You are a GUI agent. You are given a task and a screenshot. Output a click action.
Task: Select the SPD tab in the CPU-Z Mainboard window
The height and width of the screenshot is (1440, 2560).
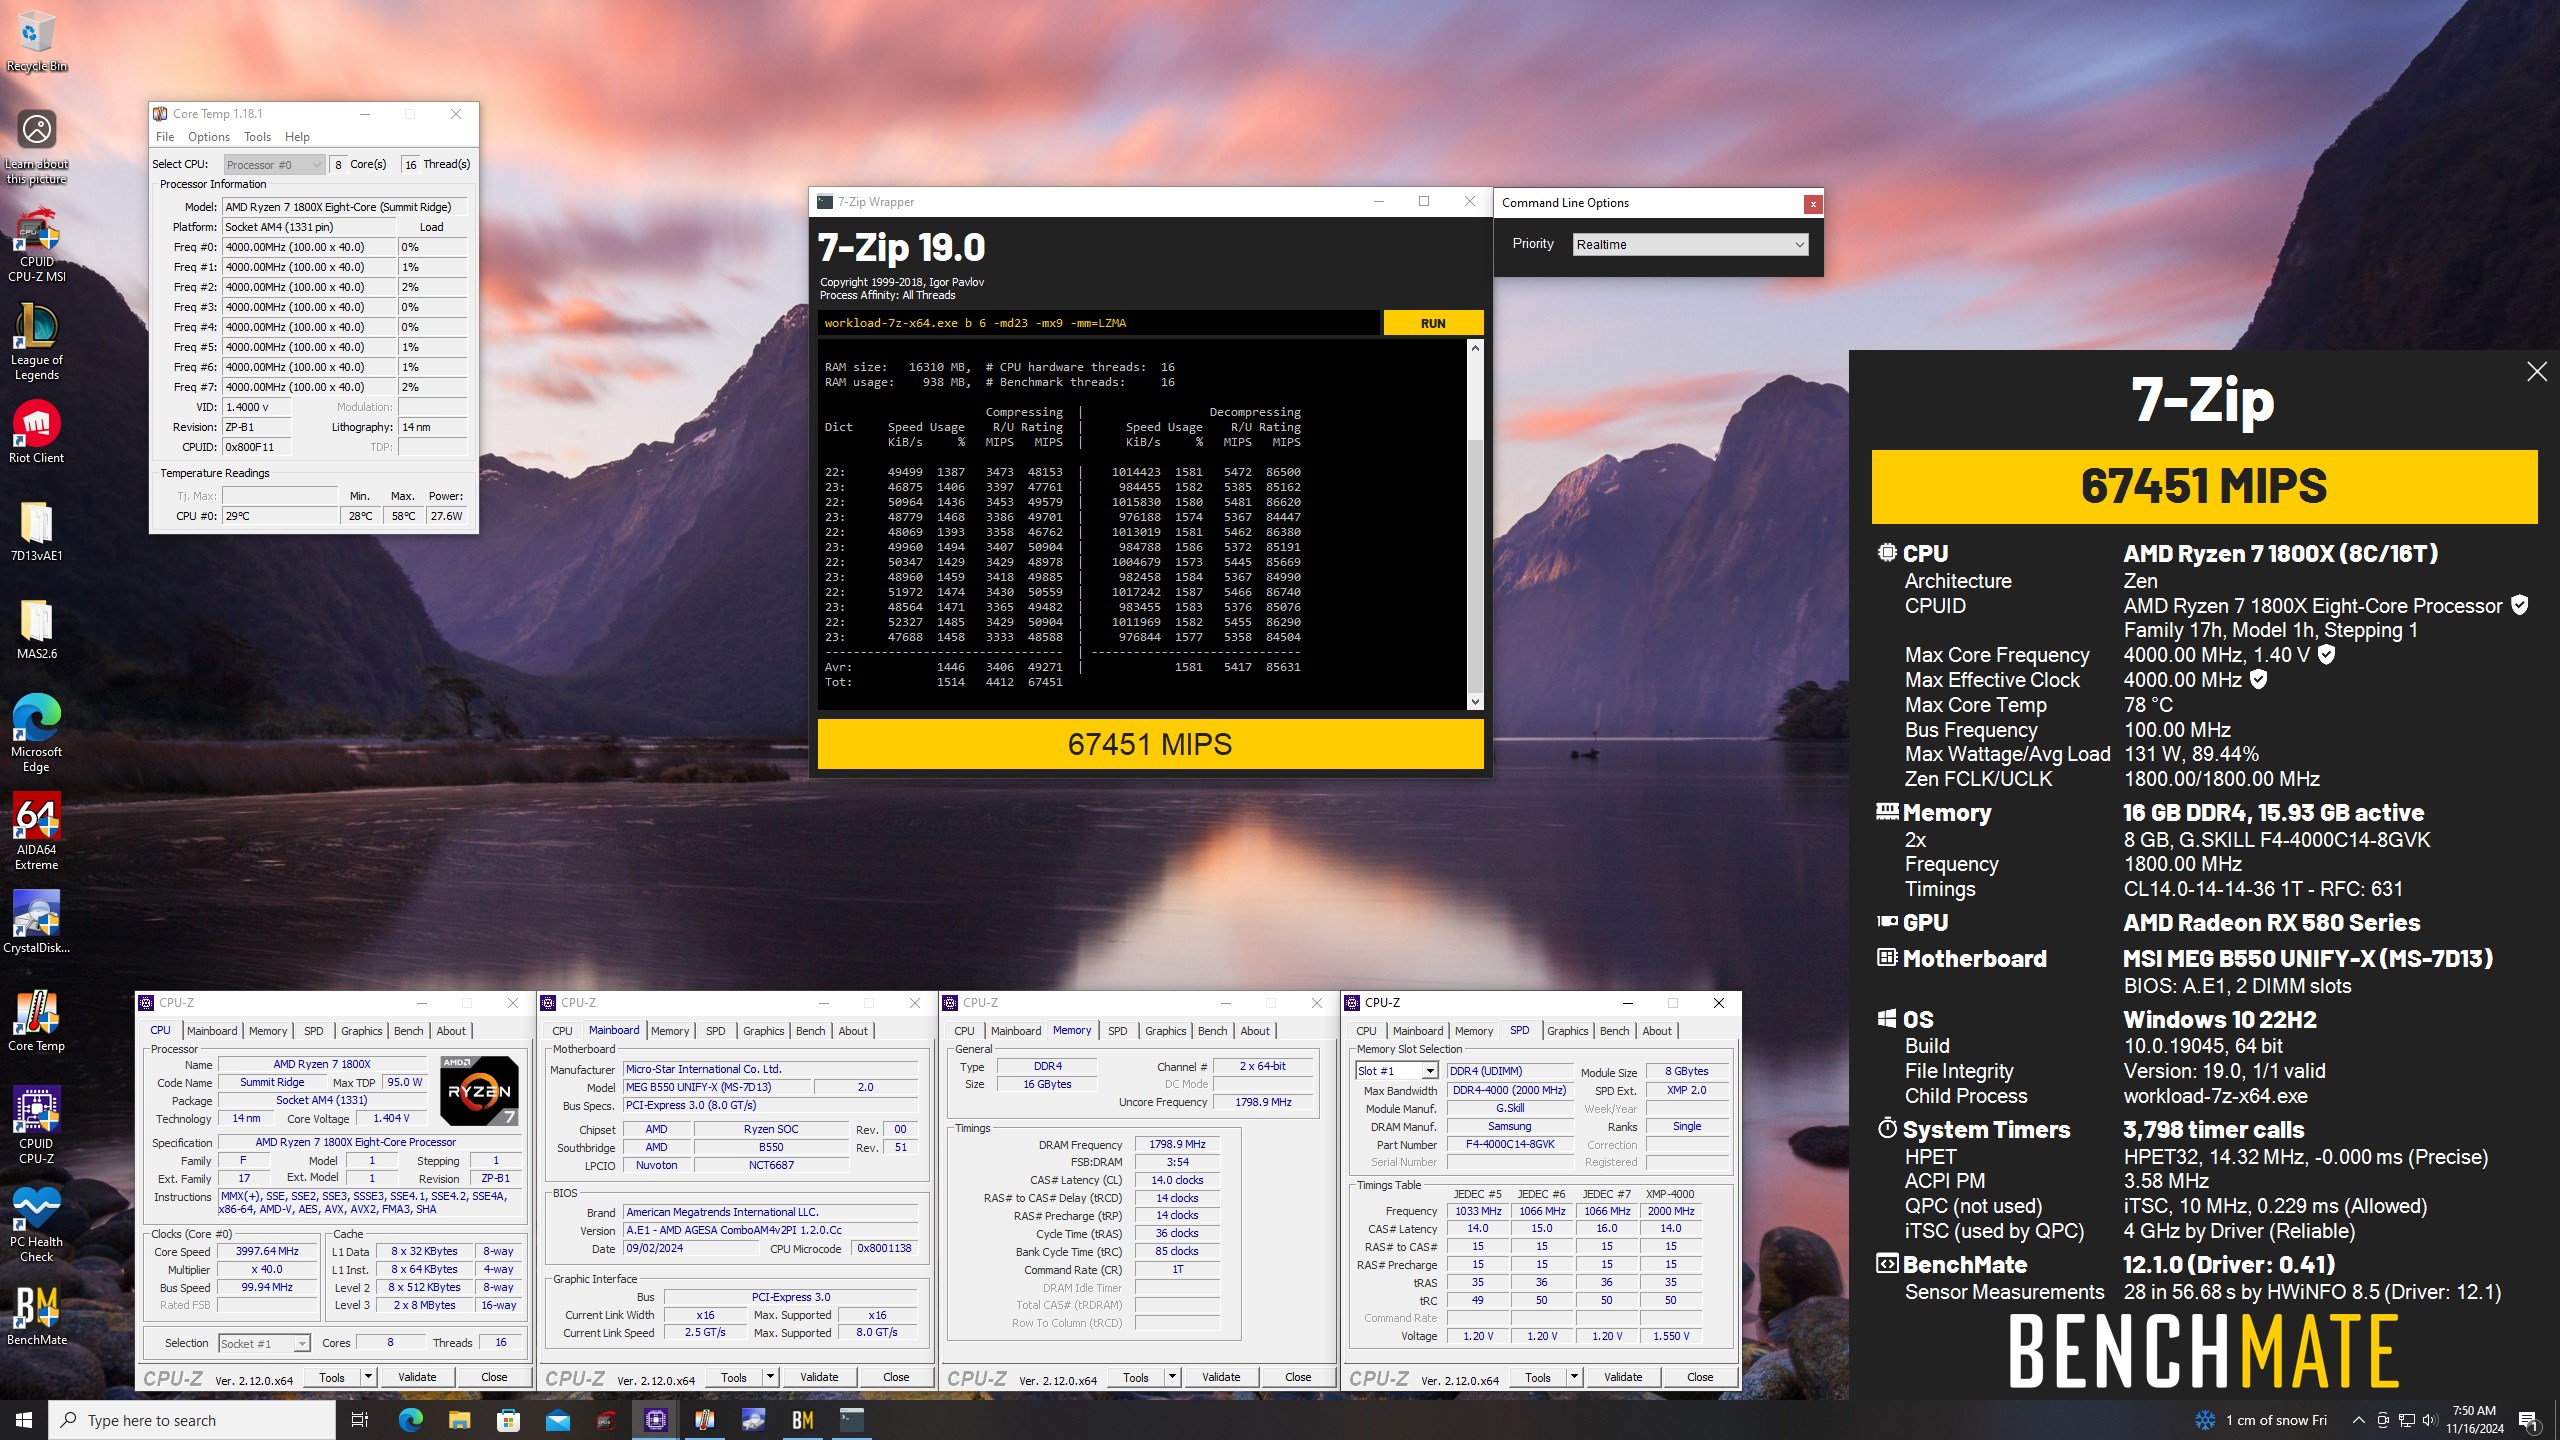coord(716,1031)
